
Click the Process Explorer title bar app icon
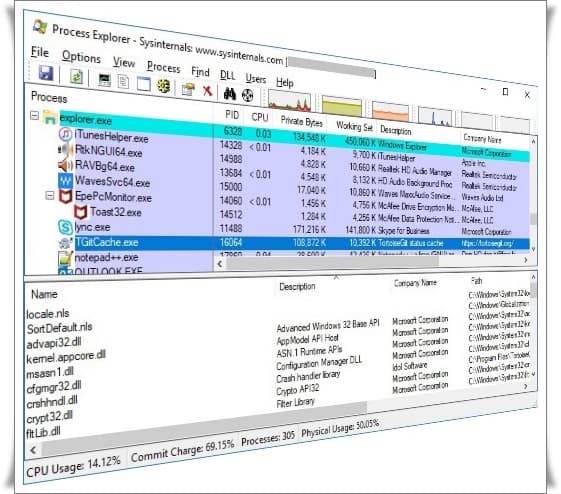pos(40,26)
